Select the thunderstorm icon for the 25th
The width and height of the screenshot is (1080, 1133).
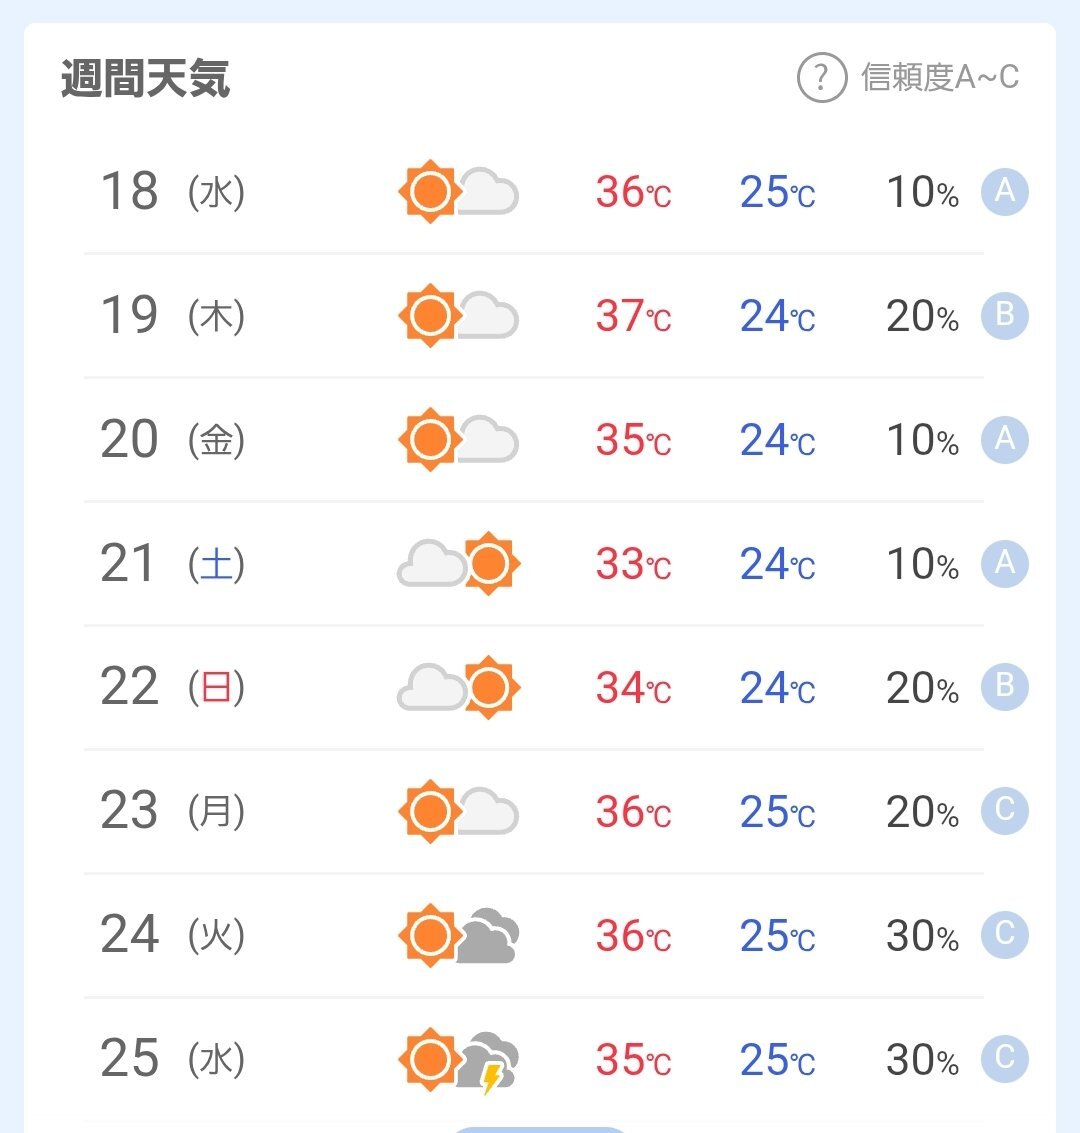point(458,1060)
